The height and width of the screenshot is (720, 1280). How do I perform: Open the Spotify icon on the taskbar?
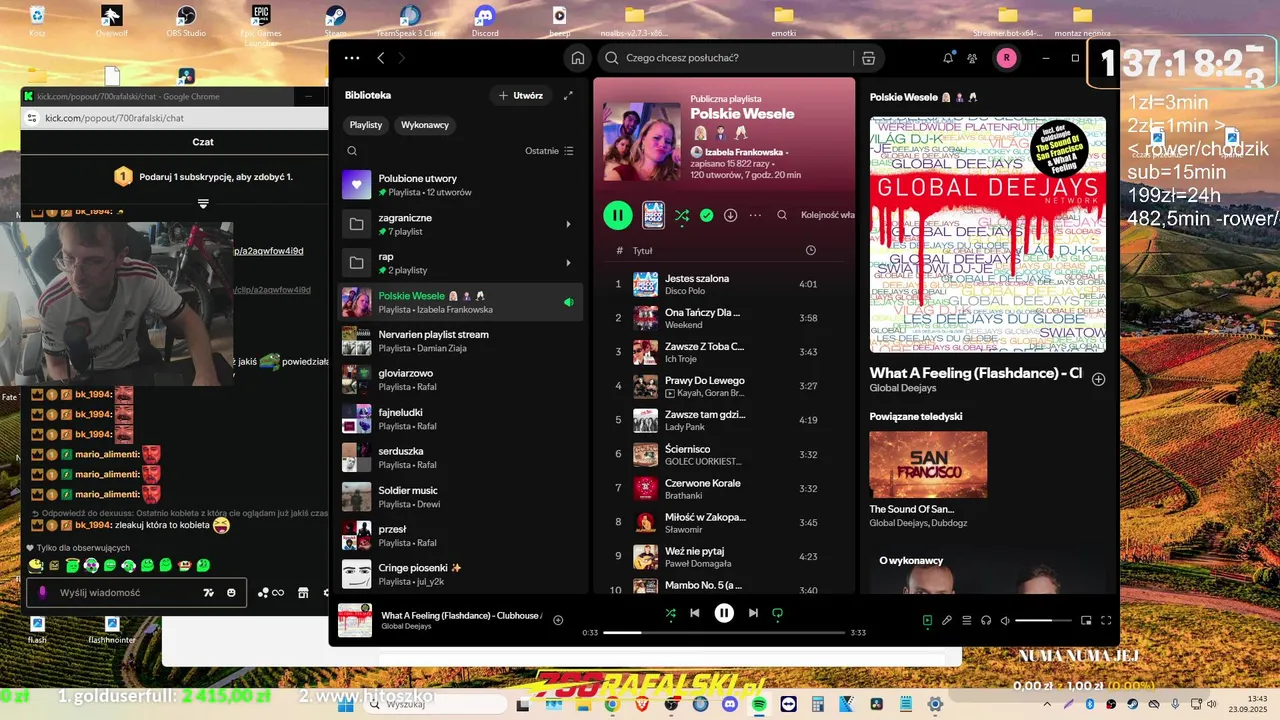pos(759,704)
